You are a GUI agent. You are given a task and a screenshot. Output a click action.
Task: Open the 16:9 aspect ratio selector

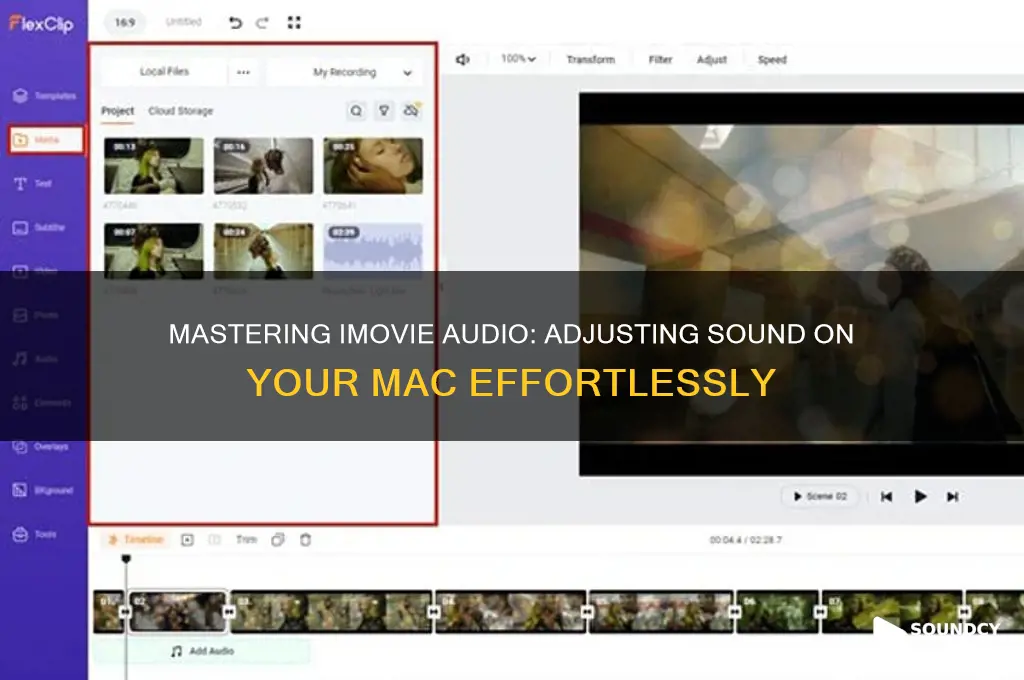(125, 23)
